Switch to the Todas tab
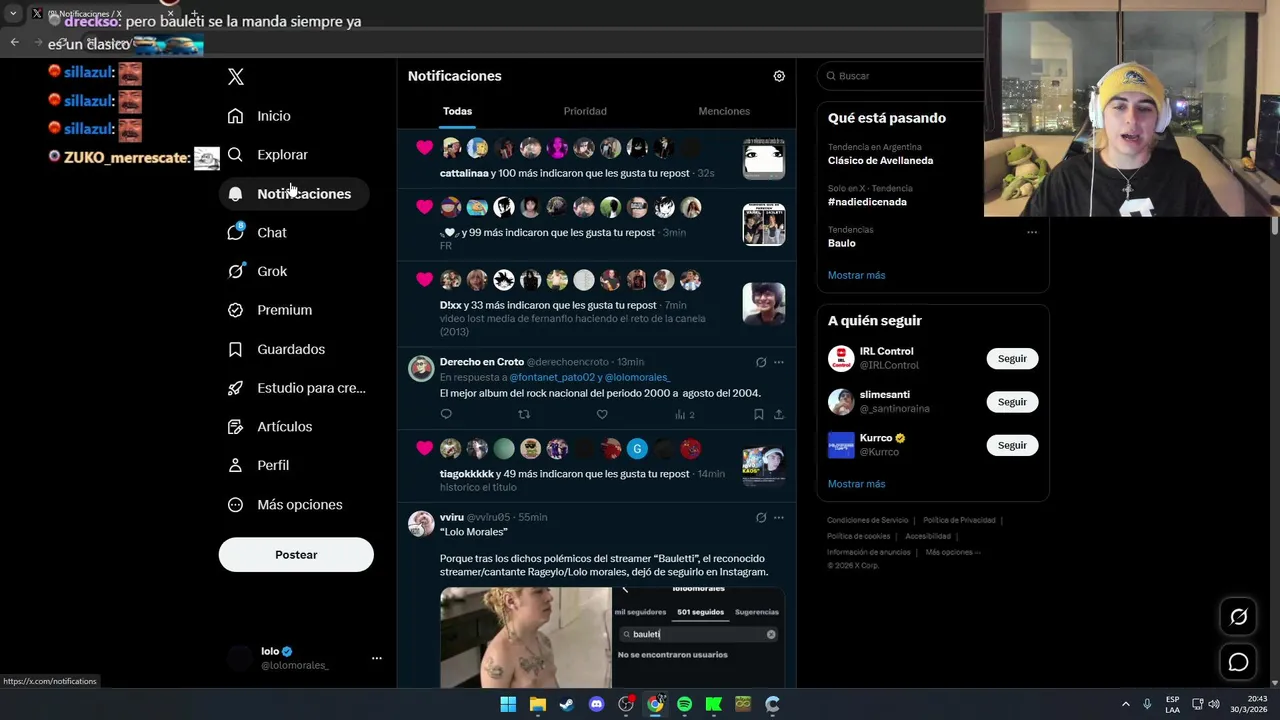1280x720 pixels. (457, 111)
